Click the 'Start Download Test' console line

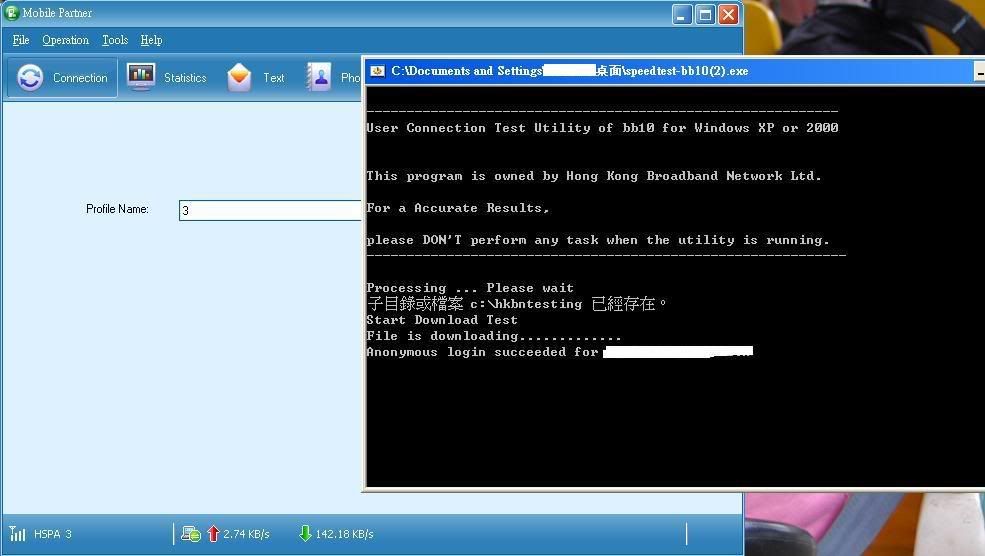tap(442, 320)
